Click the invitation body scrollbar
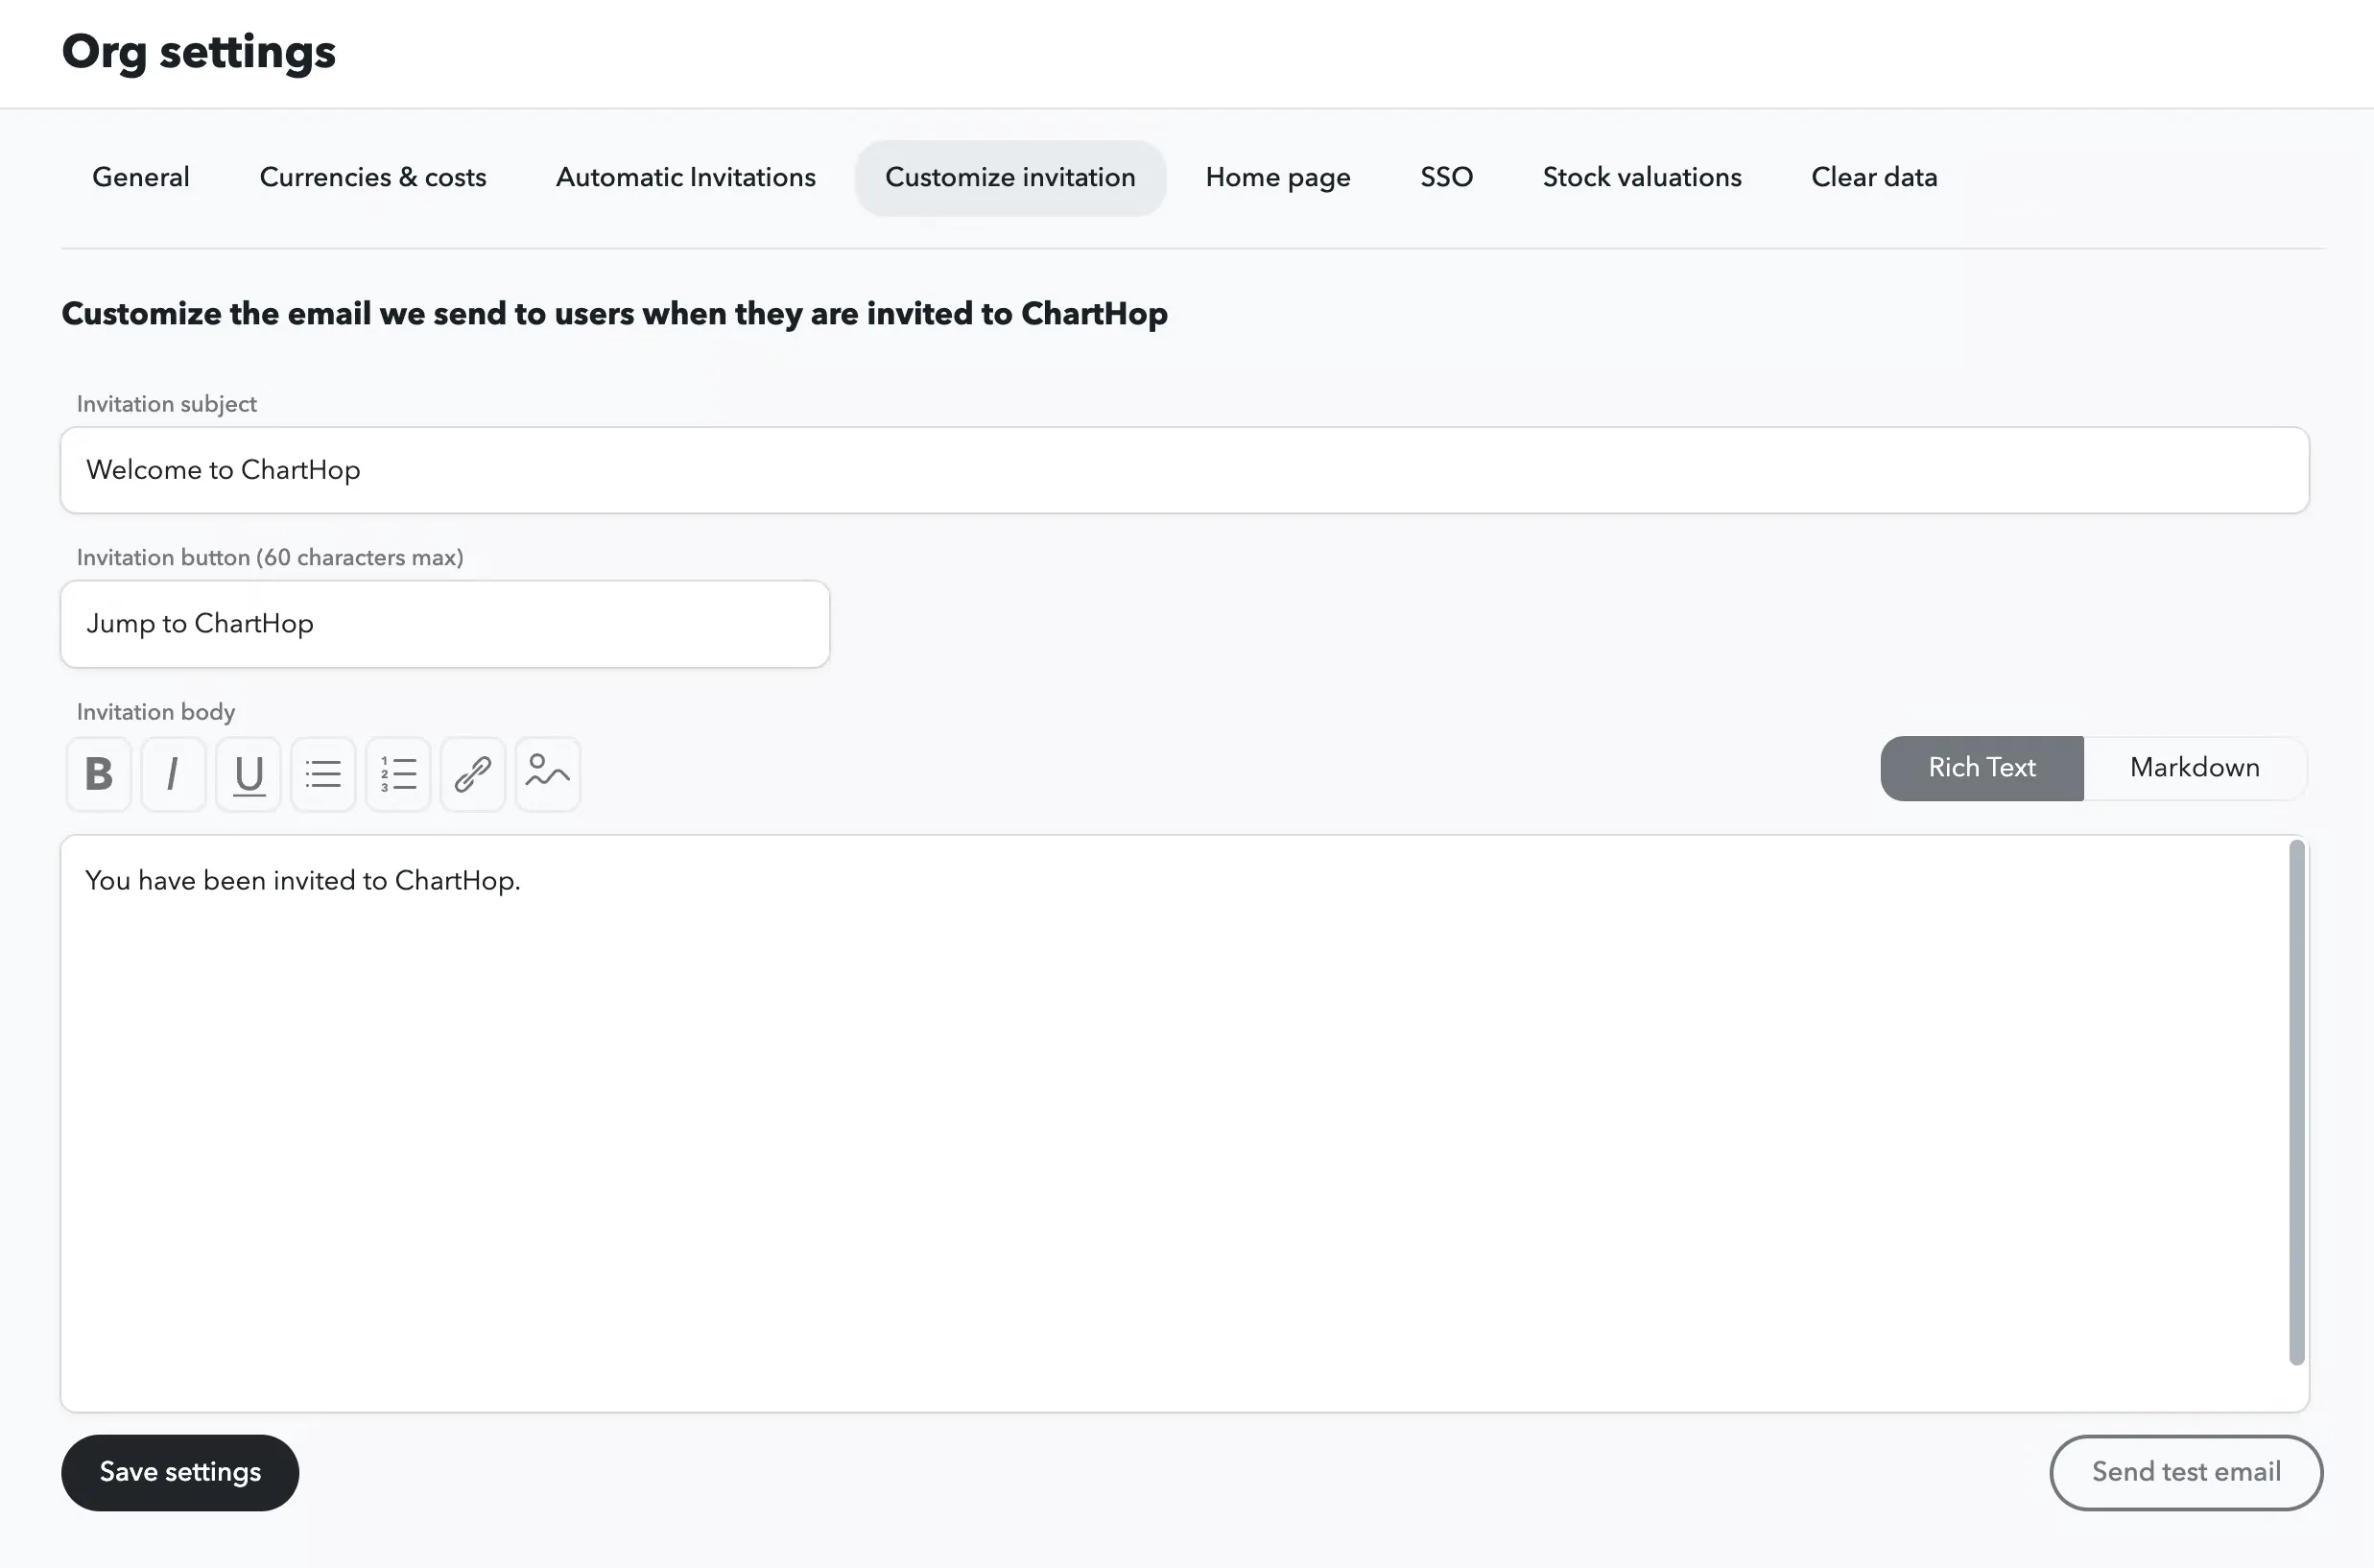This screenshot has width=2374, height=1568. [x=2297, y=1102]
